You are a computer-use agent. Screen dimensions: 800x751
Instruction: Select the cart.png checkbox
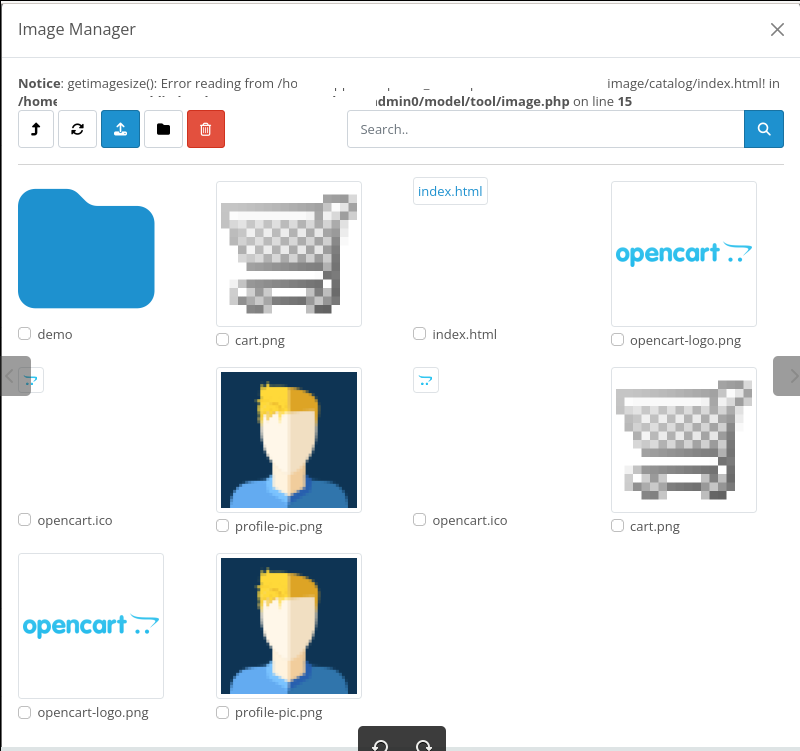[x=222, y=340]
